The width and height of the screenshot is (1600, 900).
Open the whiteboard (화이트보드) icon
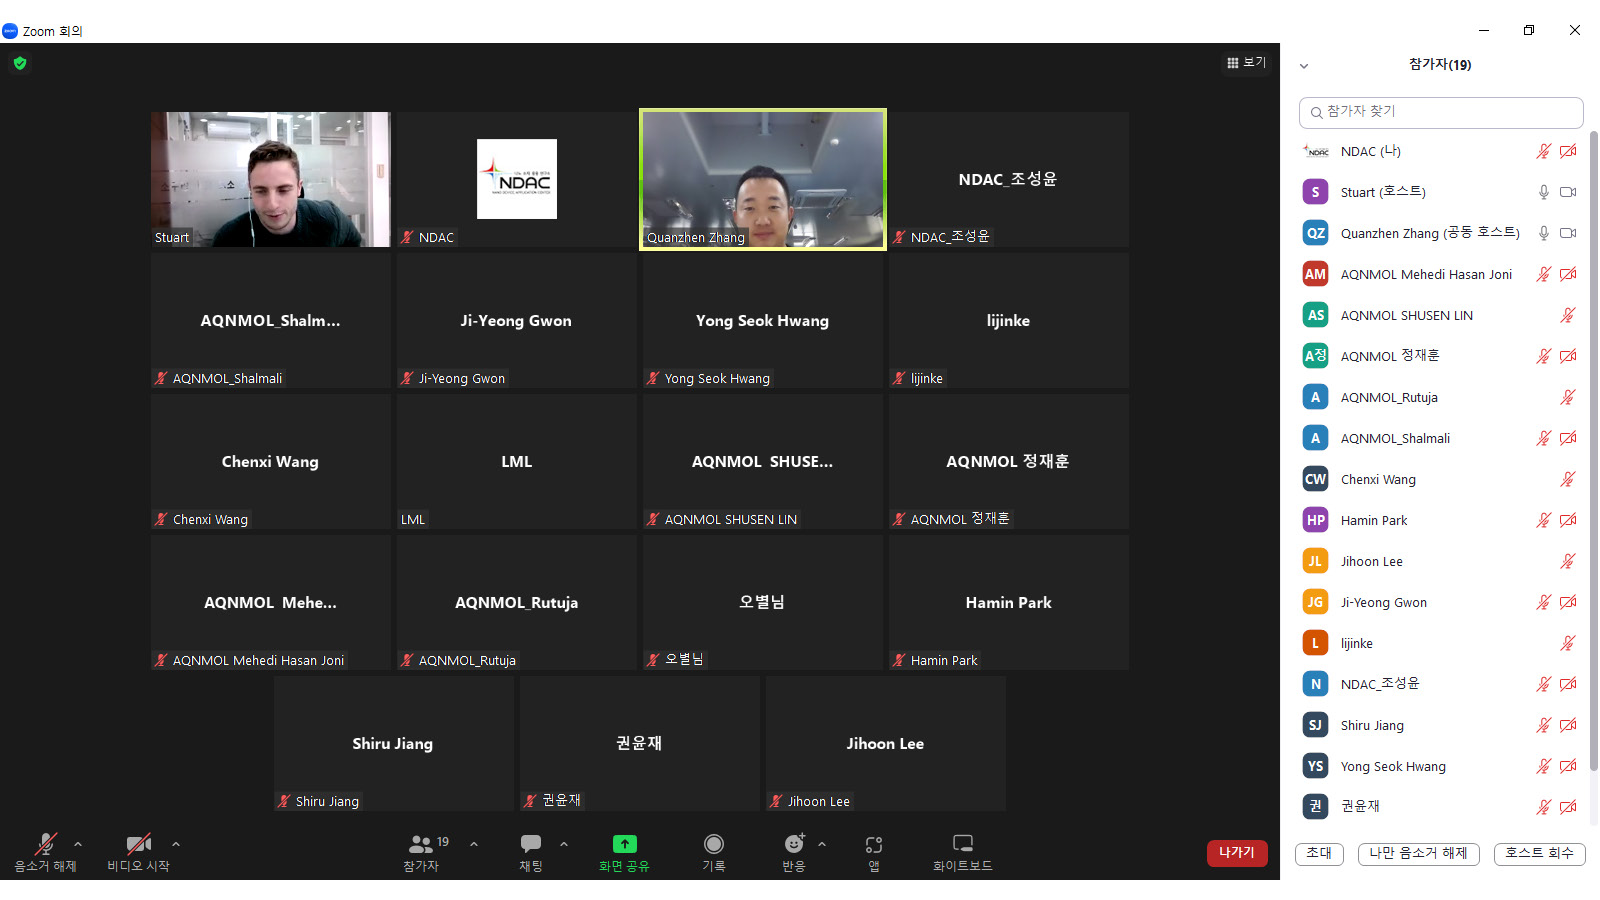(962, 844)
